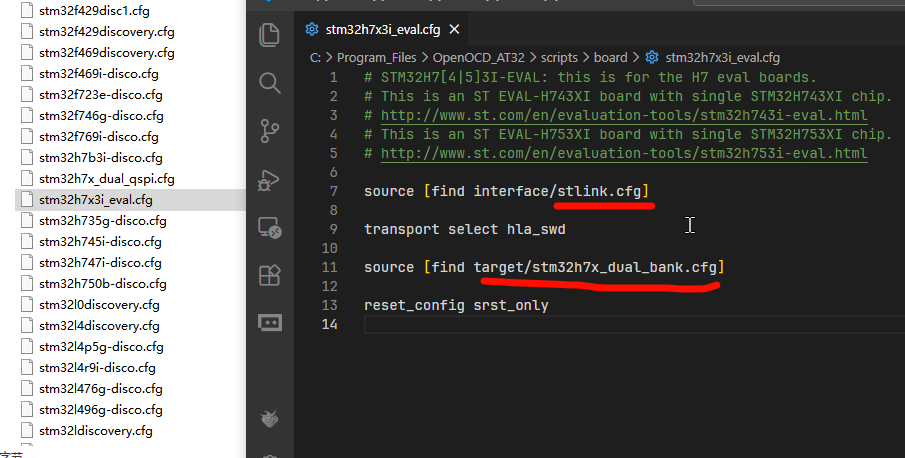Click the file icon of stm32h750b-disco.cfg
This screenshot has height=458, width=905.
point(27,283)
